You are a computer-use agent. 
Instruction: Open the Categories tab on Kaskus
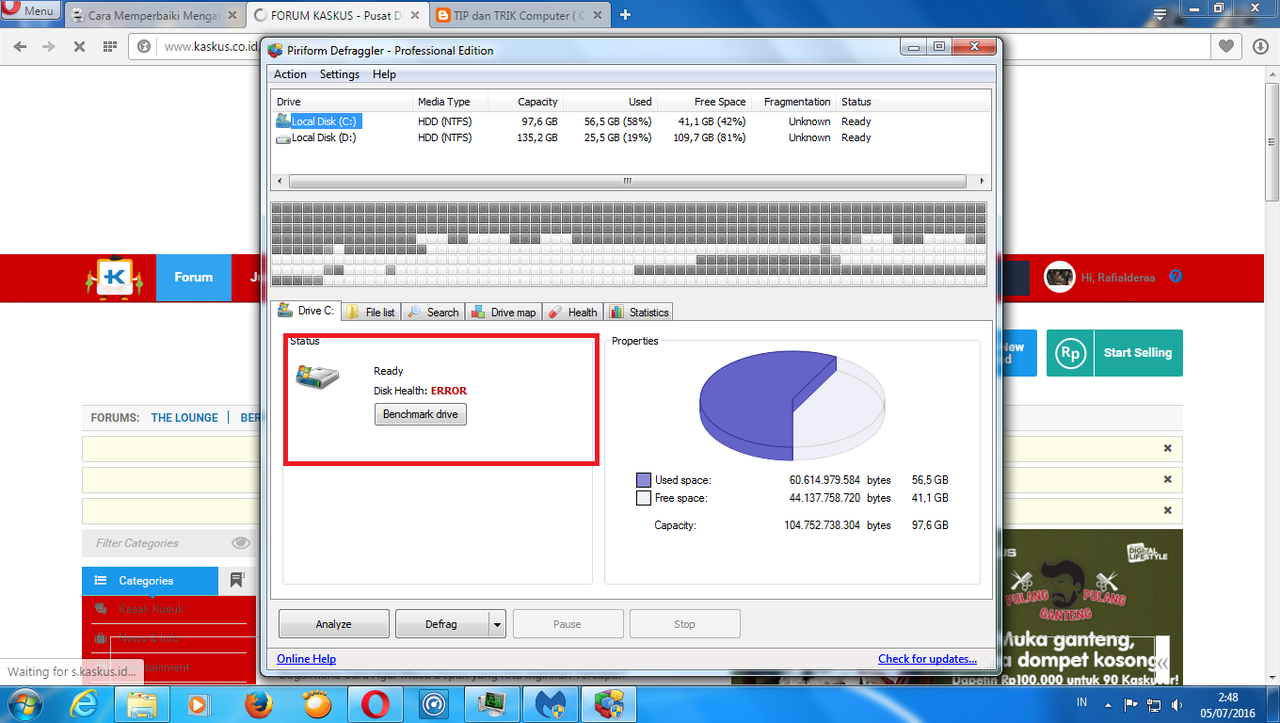click(150, 580)
